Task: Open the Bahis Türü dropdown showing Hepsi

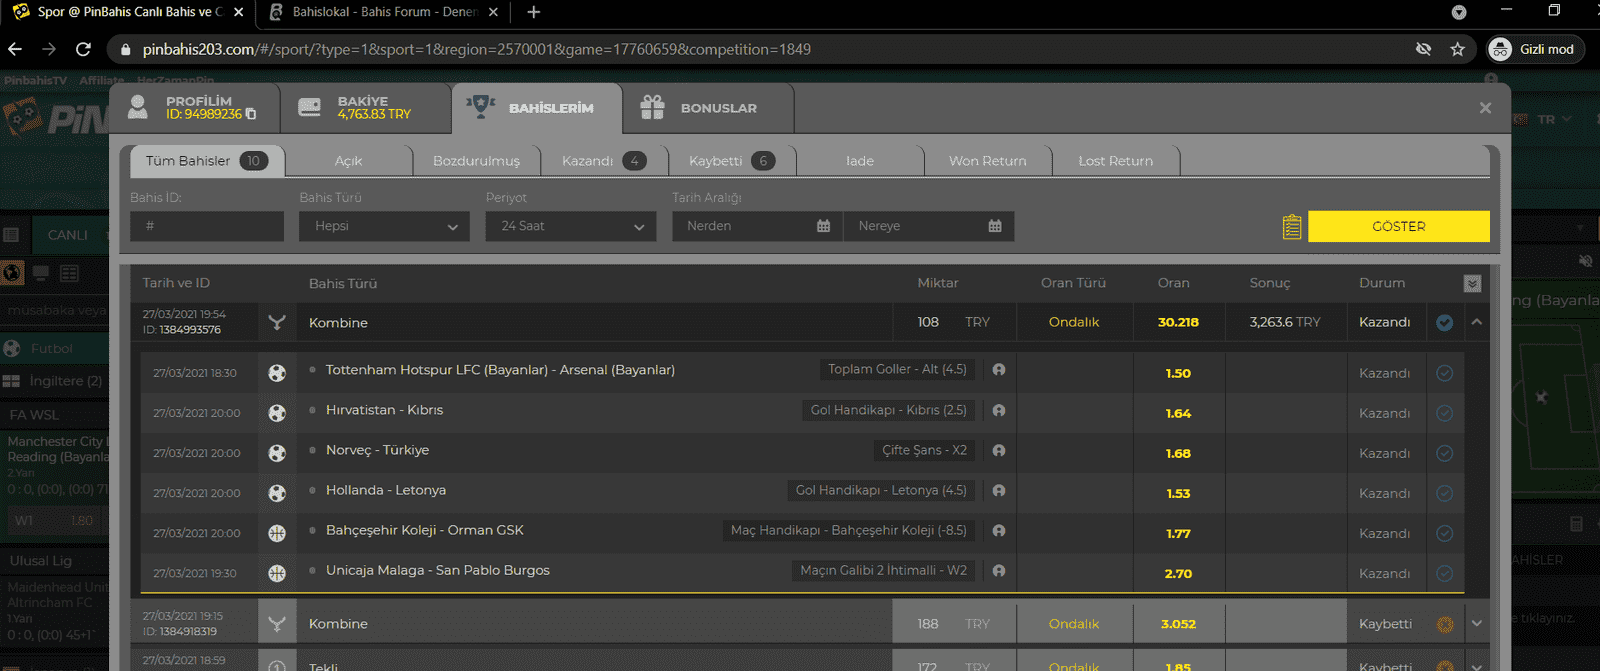Action: pos(384,226)
